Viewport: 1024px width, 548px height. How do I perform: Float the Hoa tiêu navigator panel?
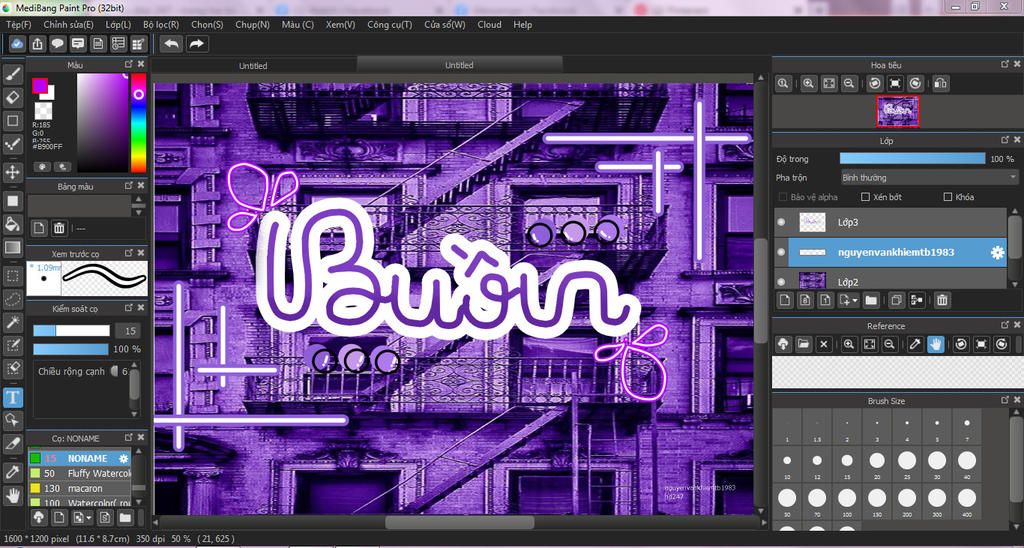click(x=1005, y=64)
